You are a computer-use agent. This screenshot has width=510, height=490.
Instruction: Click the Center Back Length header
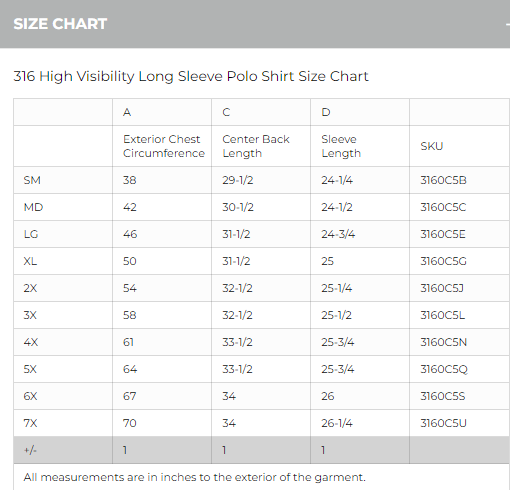[256, 146]
